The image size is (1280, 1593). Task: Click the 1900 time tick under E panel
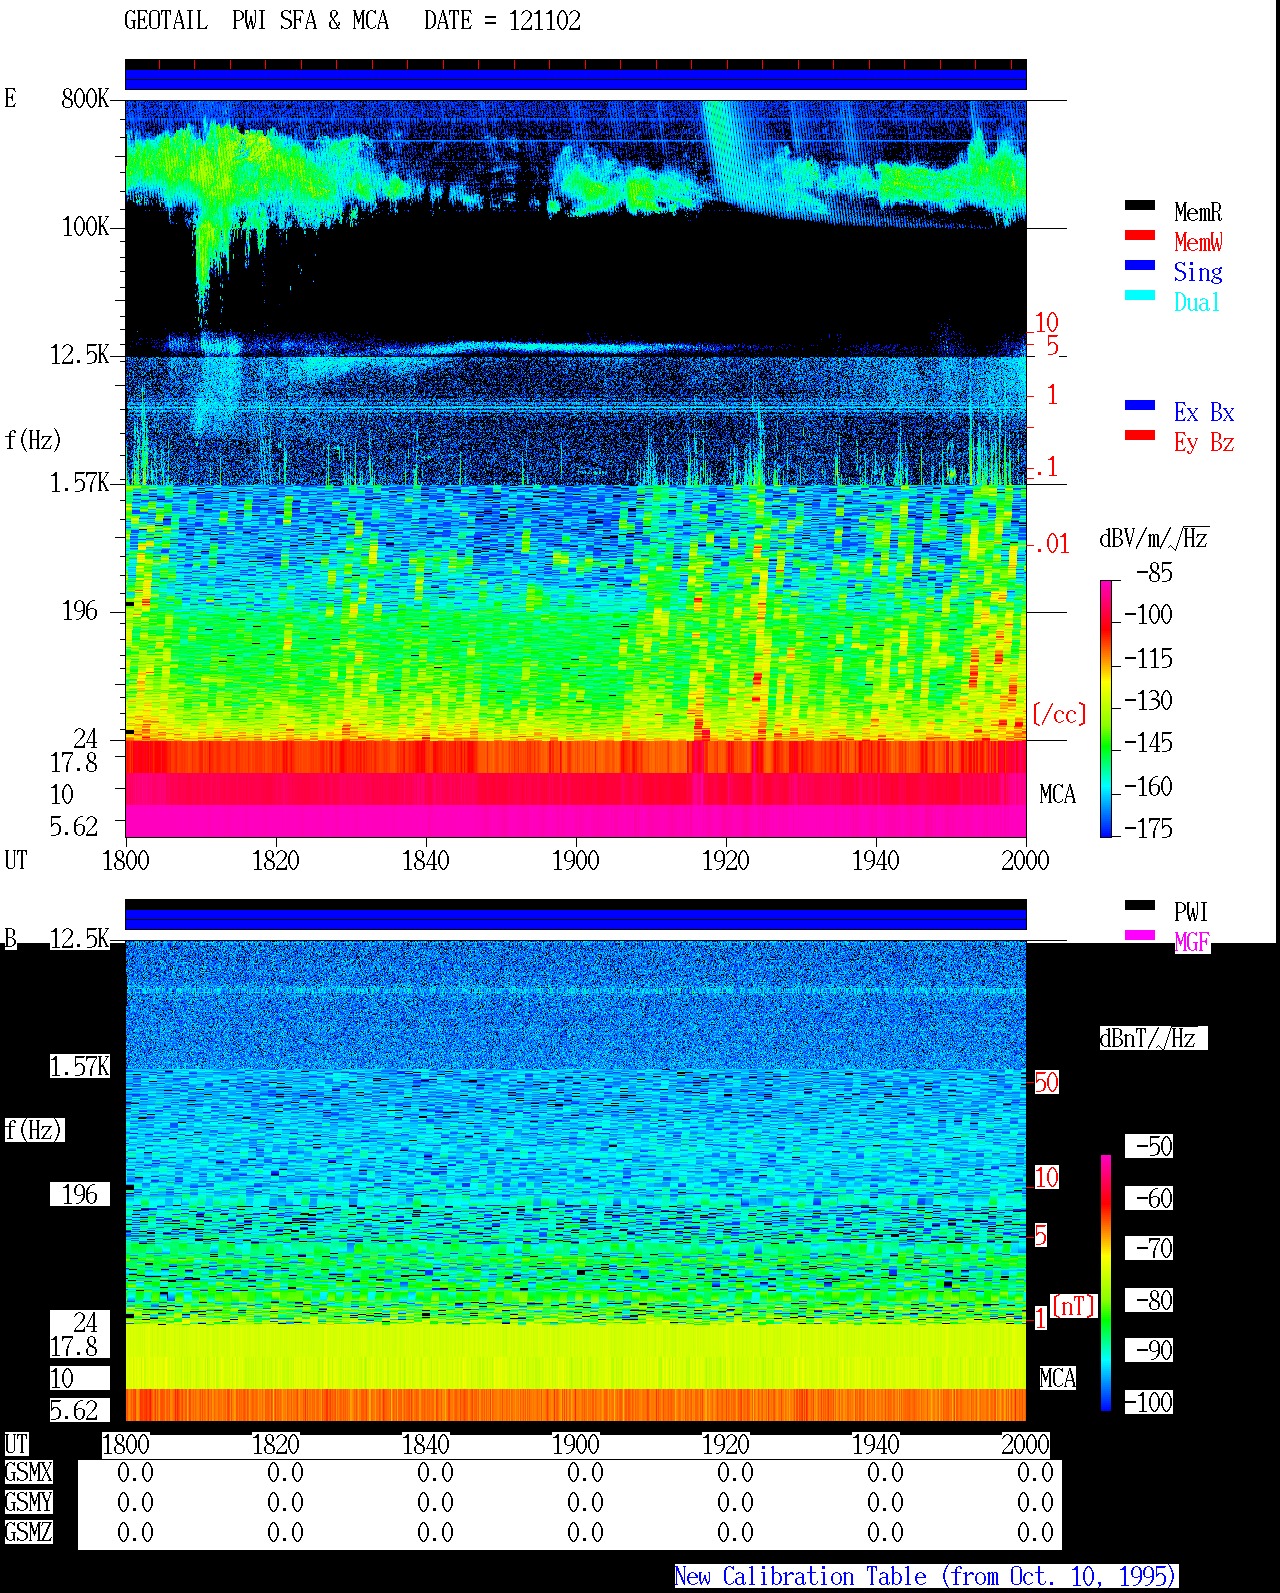click(575, 860)
